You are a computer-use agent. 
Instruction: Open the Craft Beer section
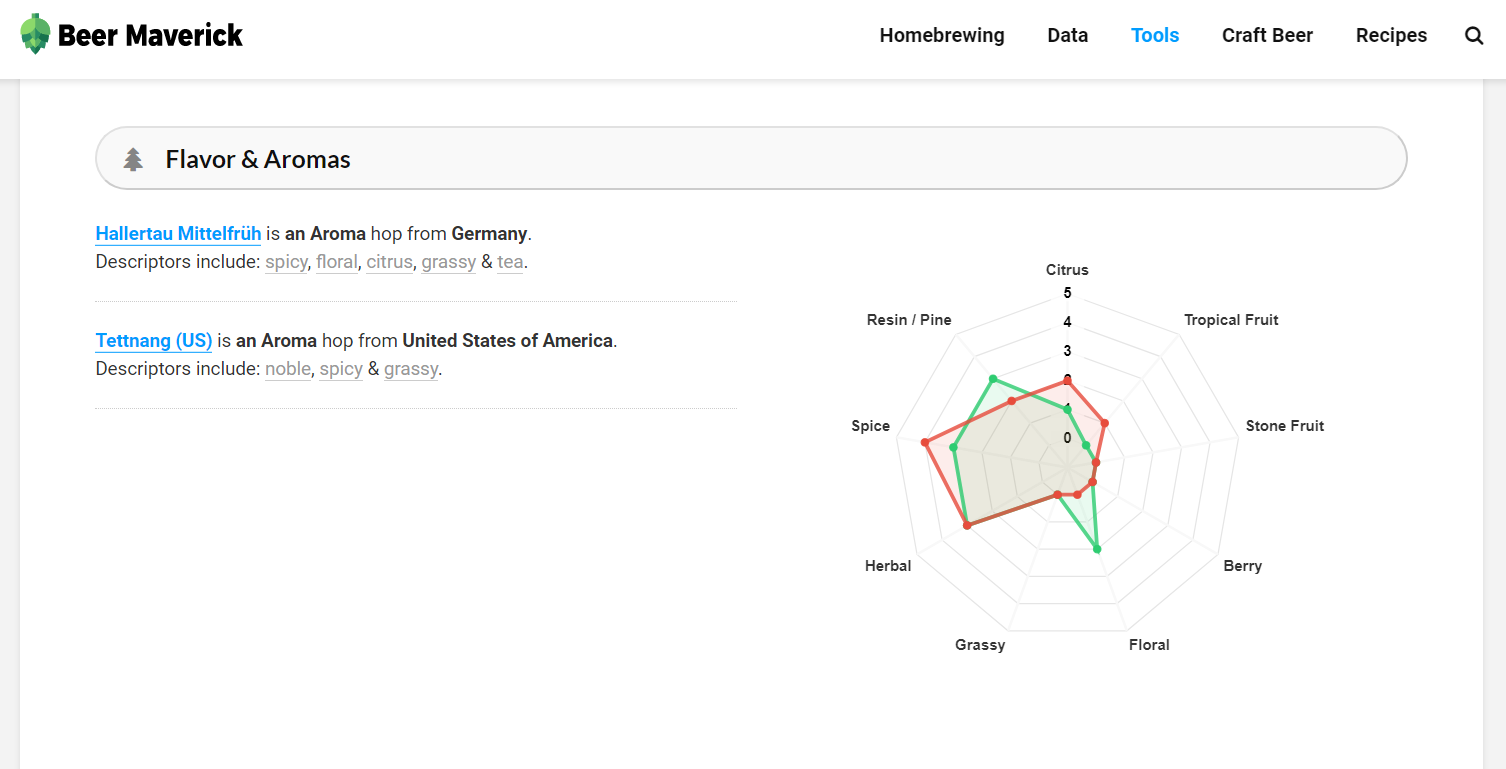[x=1267, y=35]
